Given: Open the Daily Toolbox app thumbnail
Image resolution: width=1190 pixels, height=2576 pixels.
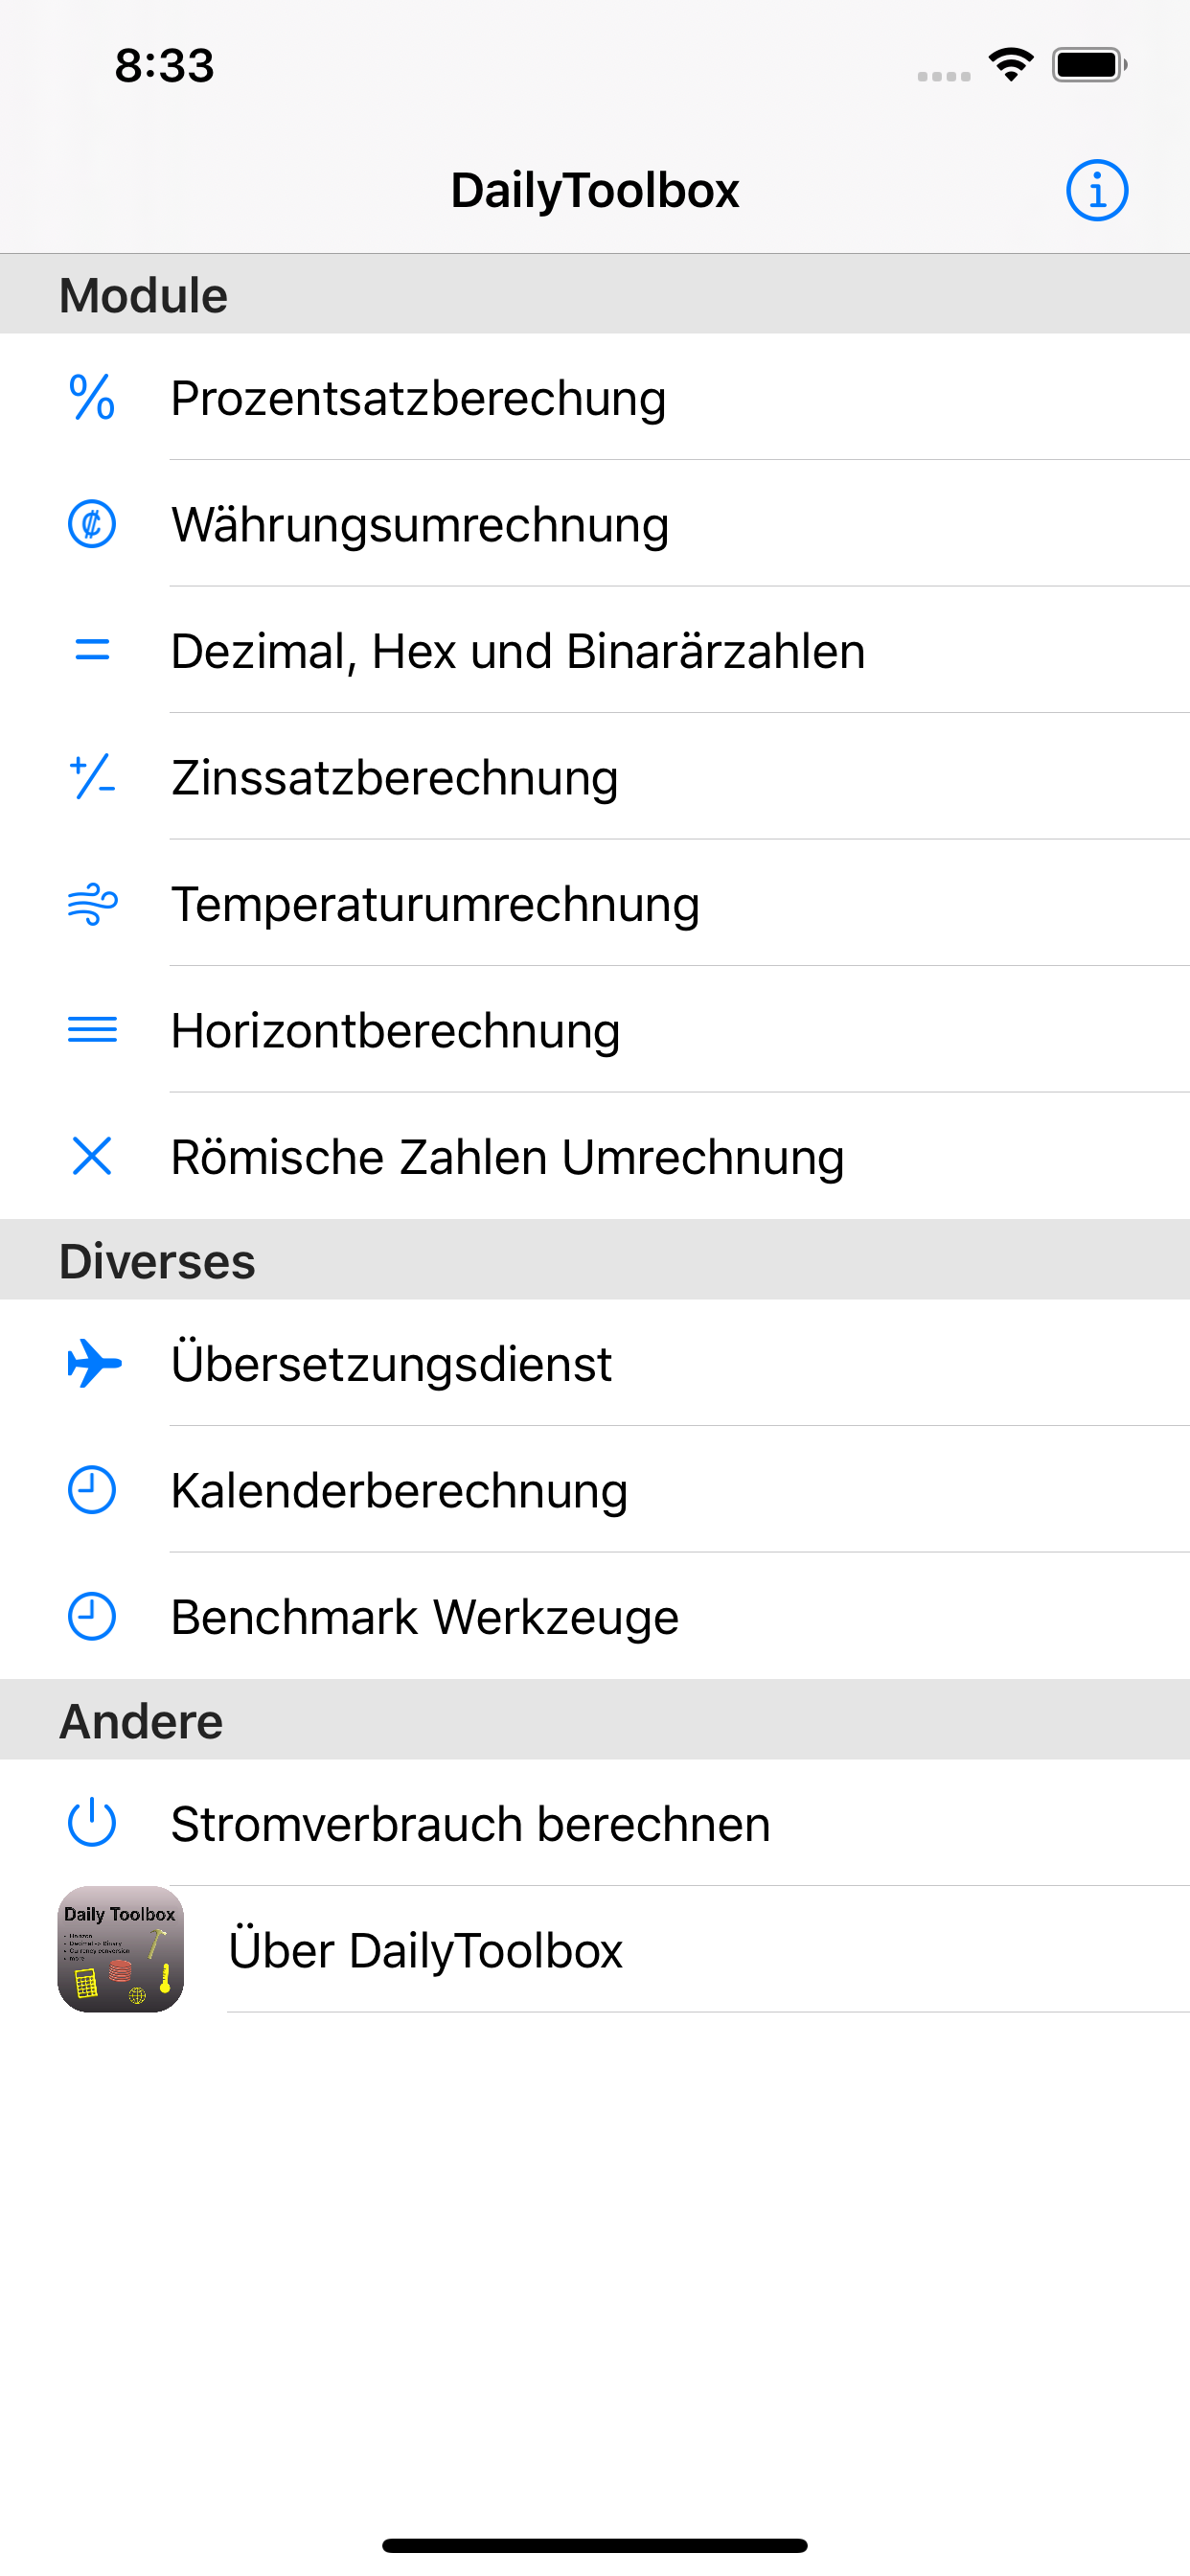Looking at the screenshot, I should pyautogui.click(x=121, y=1949).
